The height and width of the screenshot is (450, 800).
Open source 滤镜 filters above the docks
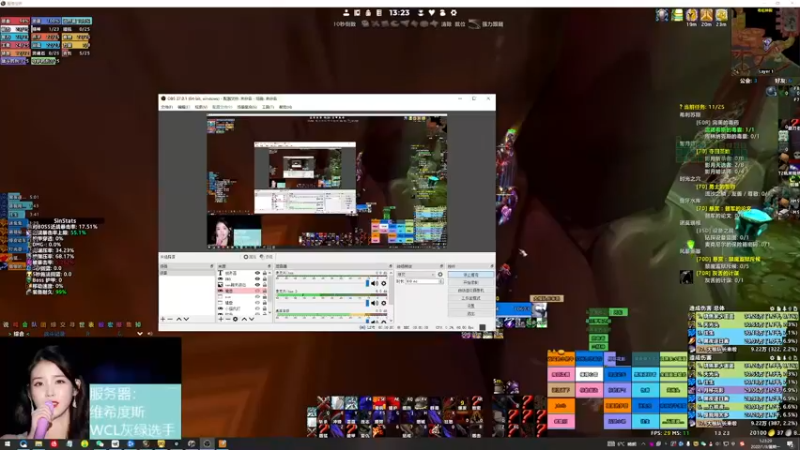pyautogui.click(x=267, y=257)
